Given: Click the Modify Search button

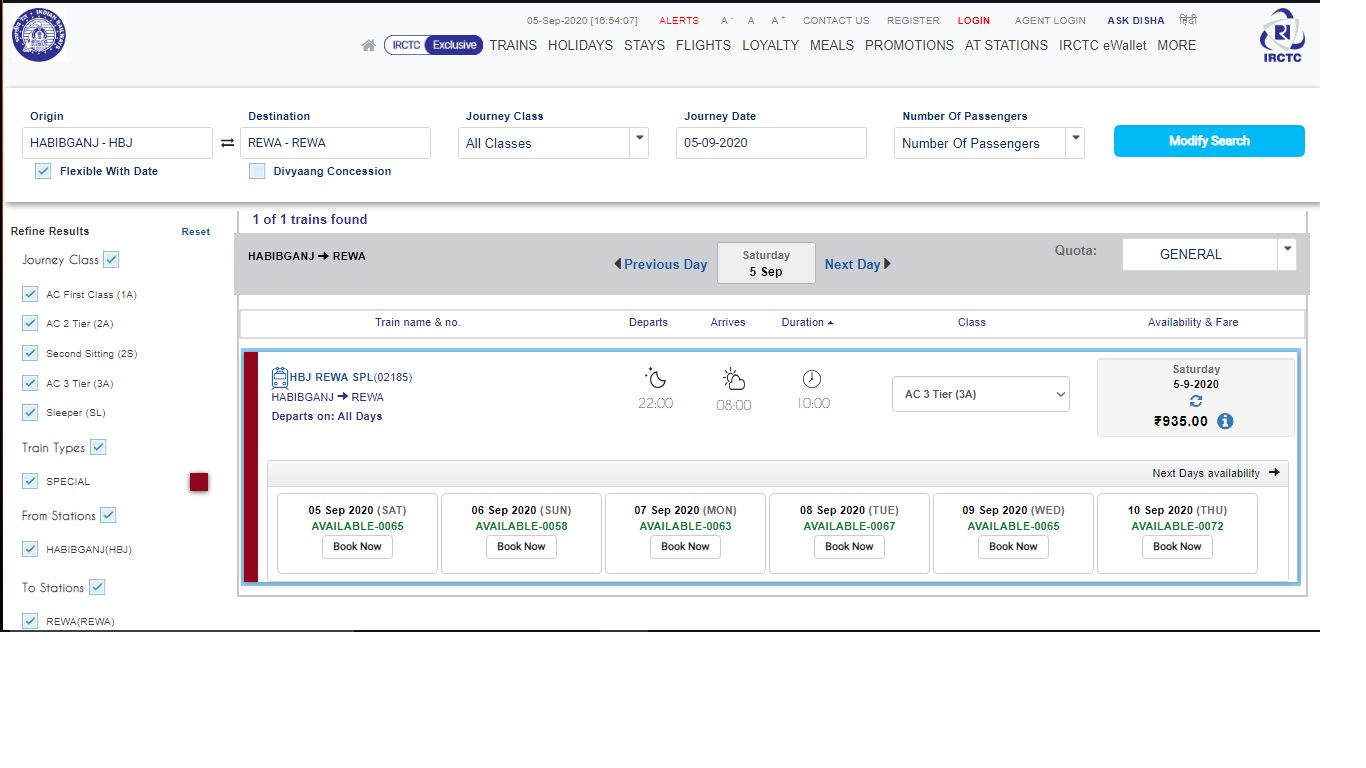Looking at the screenshot, I should (1209, 141).
